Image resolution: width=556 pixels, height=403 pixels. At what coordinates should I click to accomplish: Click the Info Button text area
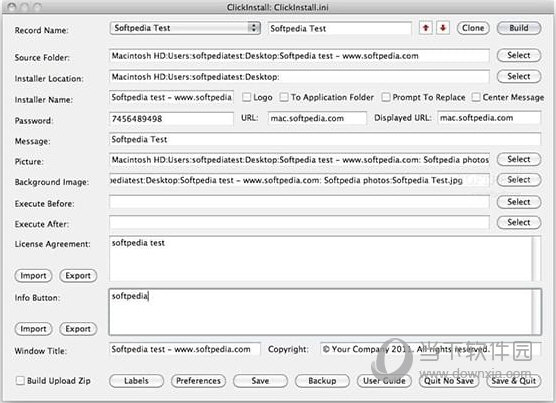[321, 312]
